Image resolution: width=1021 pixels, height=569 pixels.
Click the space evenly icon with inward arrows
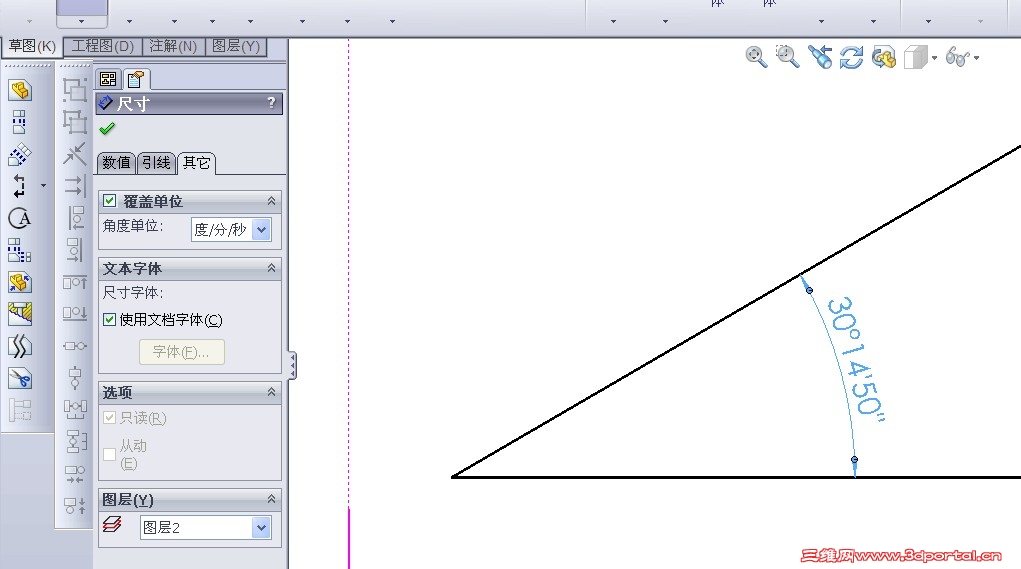point(75,473)
